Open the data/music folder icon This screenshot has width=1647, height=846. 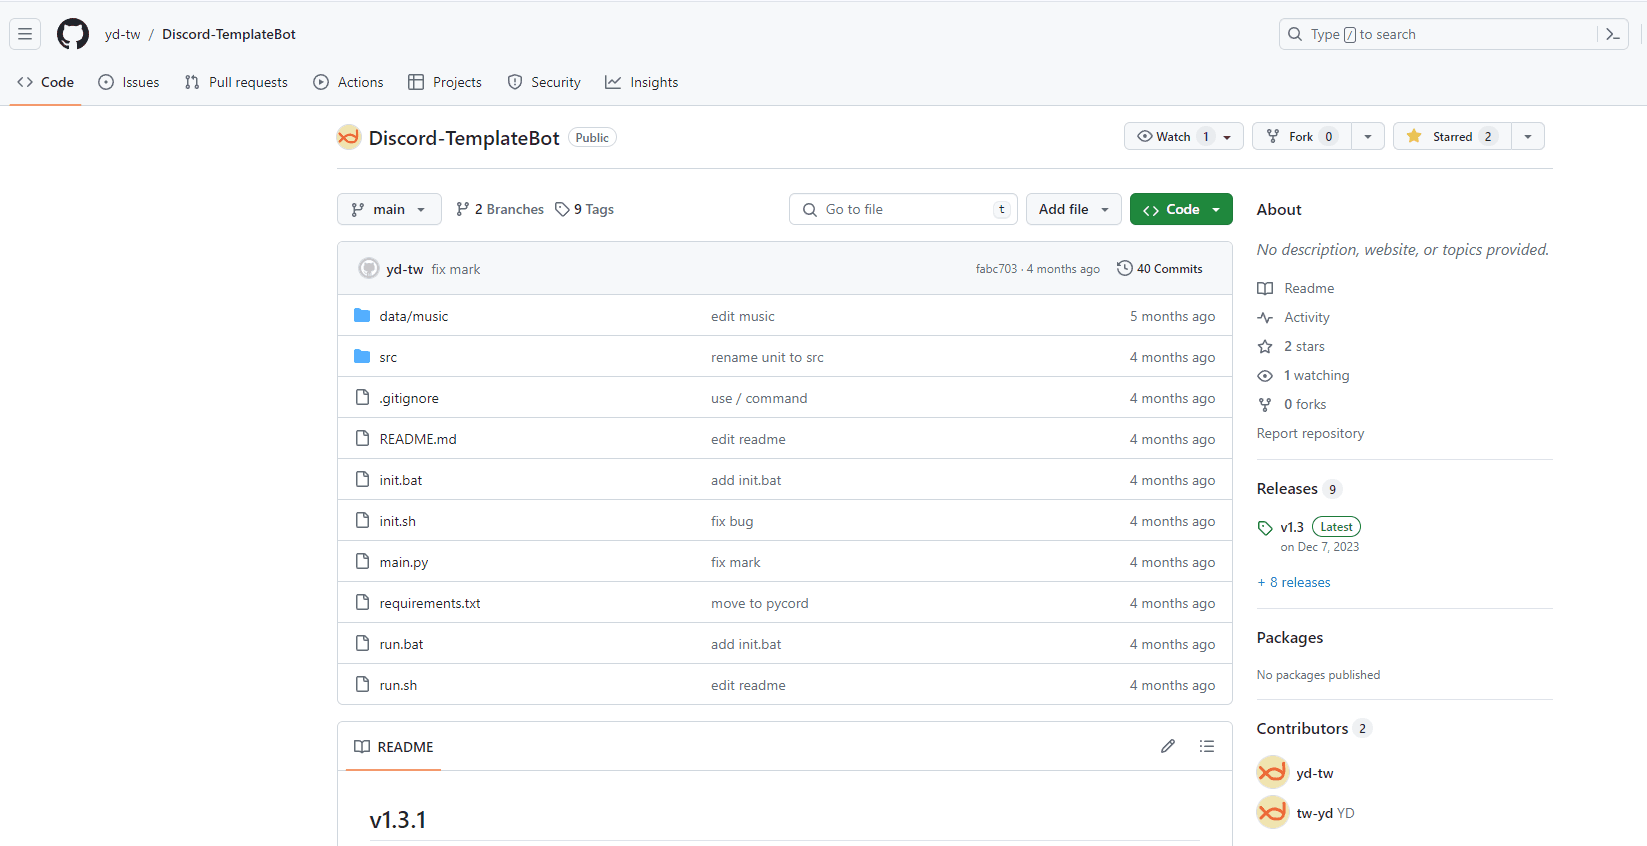point(362,316)
